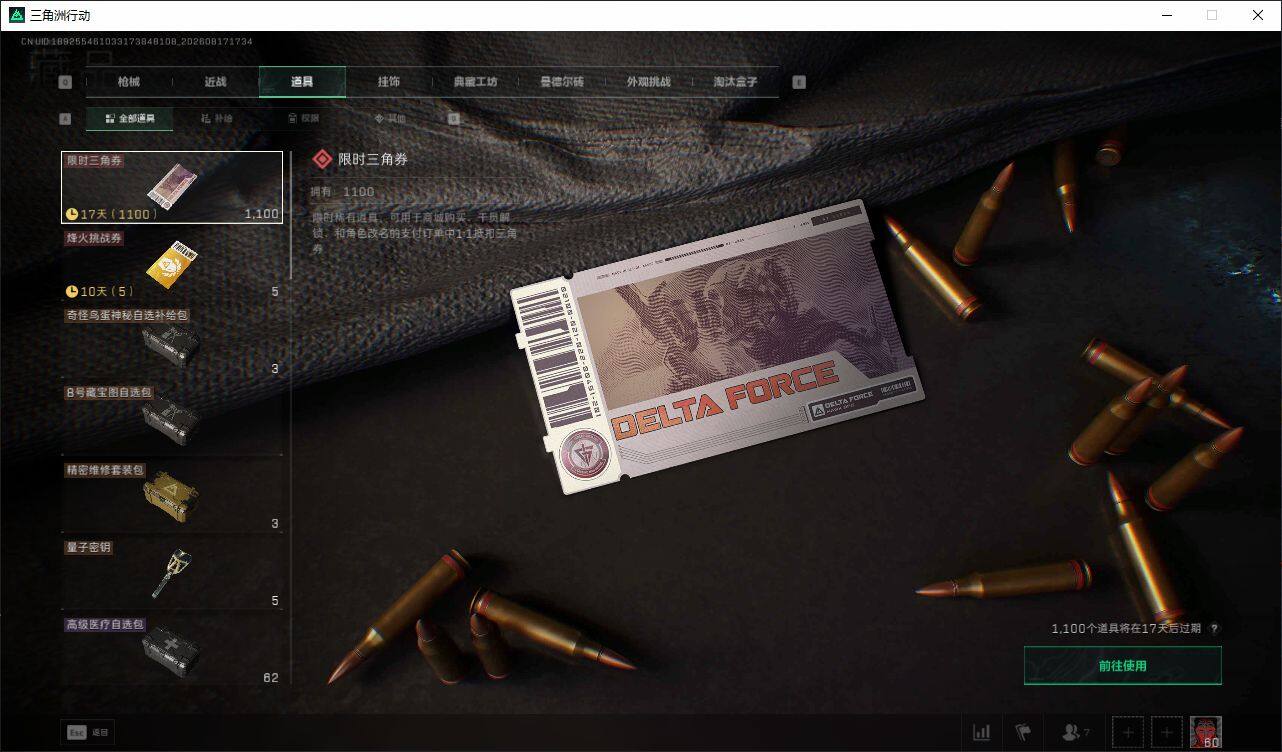Screen dimensions: 1282x752
Task: Open the 挂饰 tab
Action: [389, 82]
